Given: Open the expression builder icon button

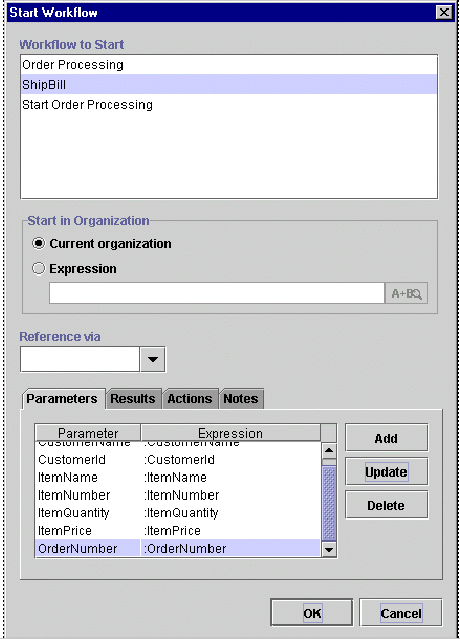Looking at the screenshot, I should point(406,293).
